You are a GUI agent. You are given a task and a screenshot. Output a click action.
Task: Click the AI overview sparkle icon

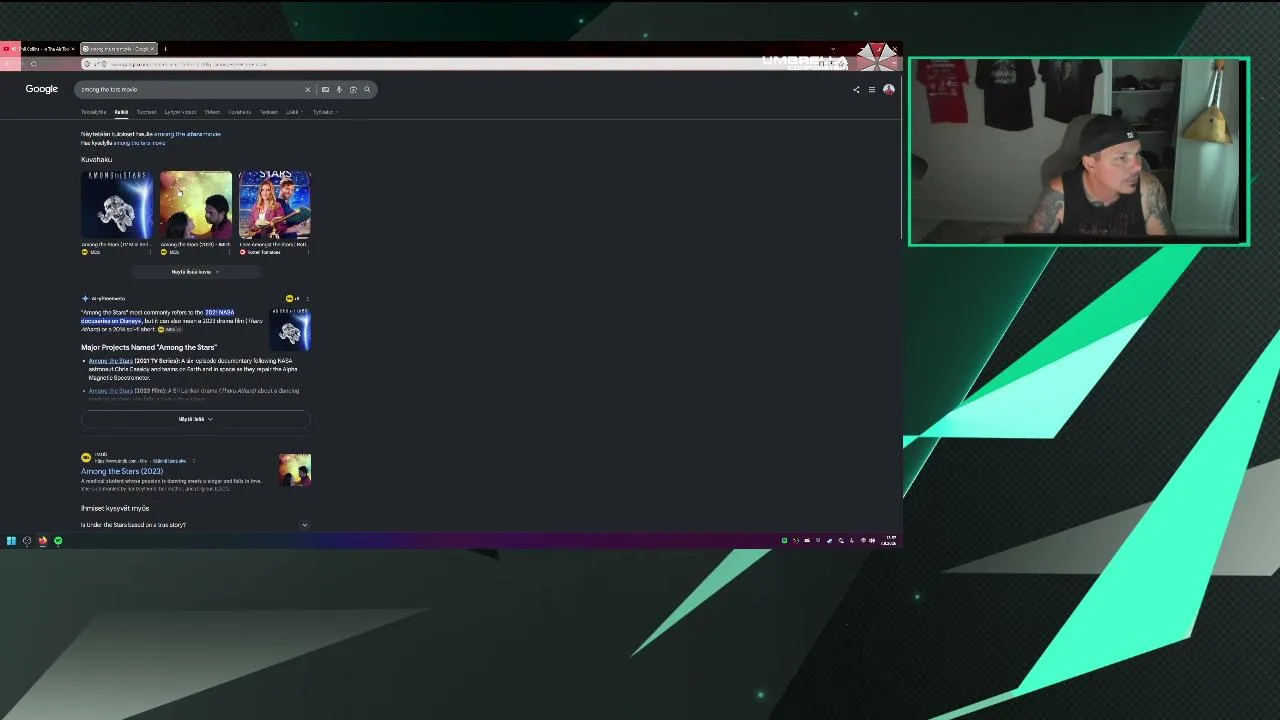click(x=85, y=298)
